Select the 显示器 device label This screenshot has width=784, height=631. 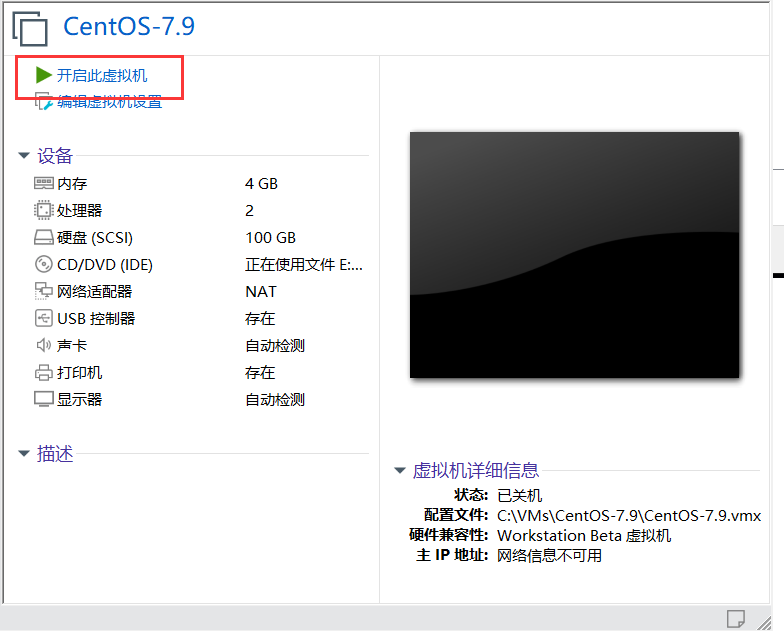coord(80,400)
